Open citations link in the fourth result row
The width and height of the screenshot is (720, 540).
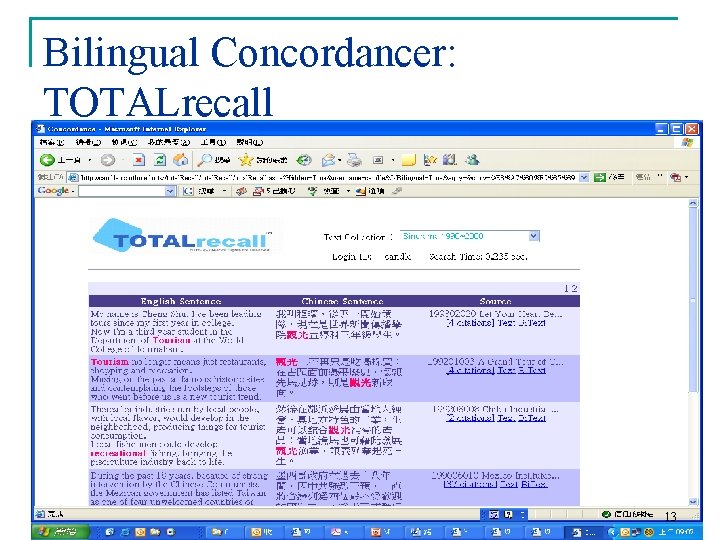coord(470,484)
